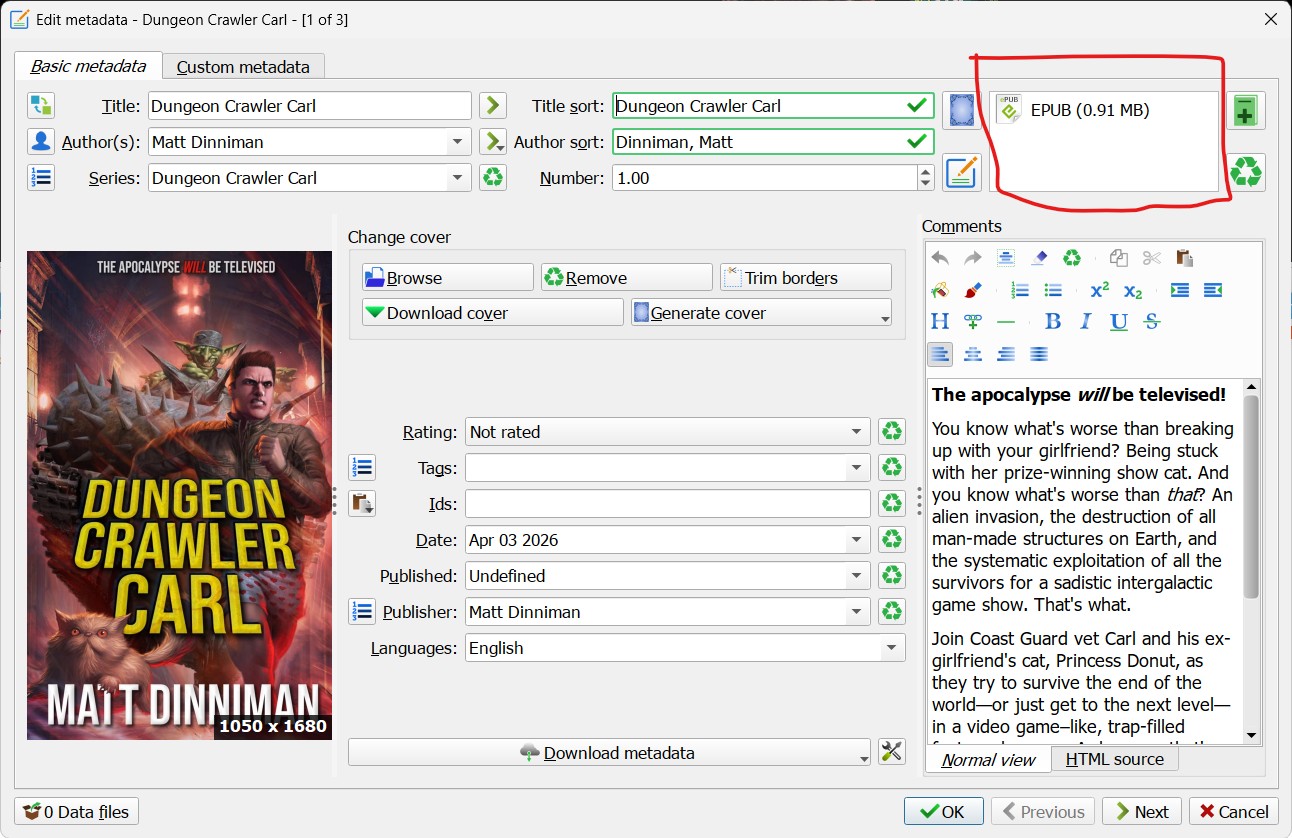Expand the Tags dropdown
The image size is (1292, 838).
point(857,468)
